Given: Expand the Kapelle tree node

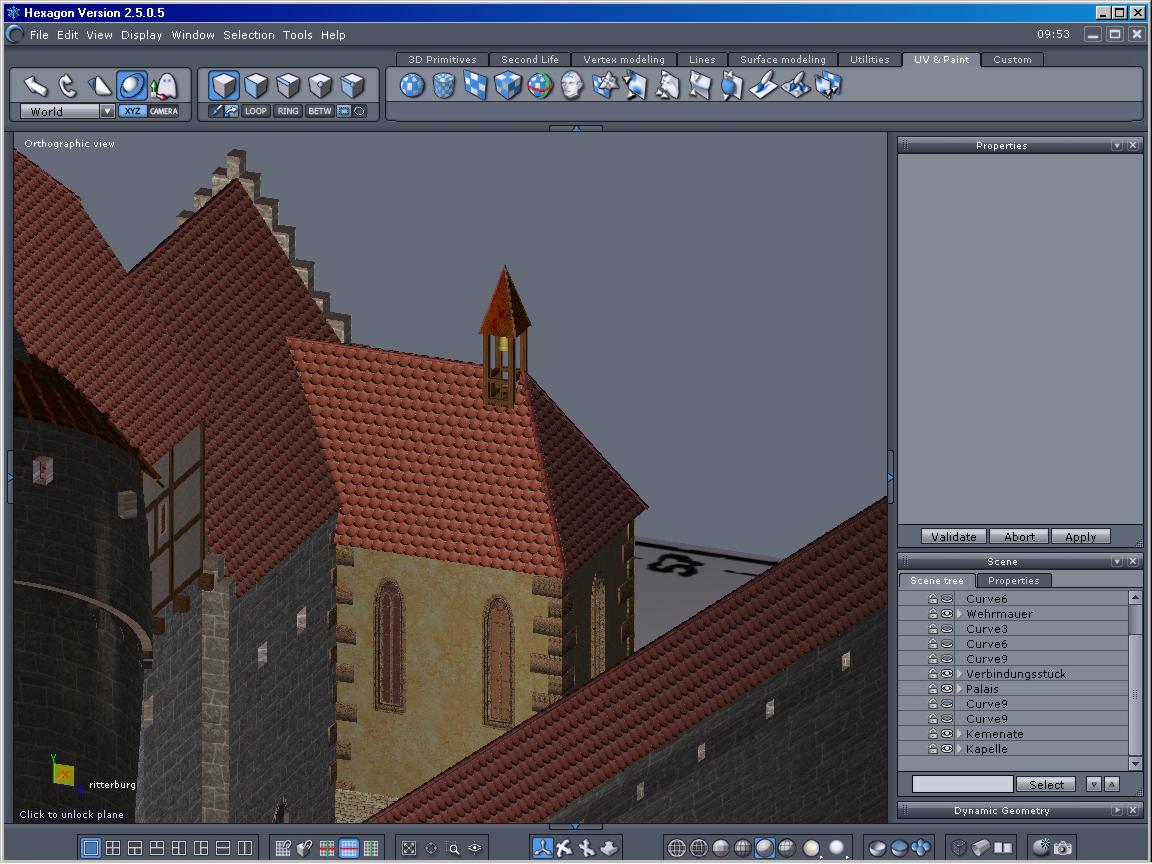Looking at the screenshot, I should click(960, 749).
